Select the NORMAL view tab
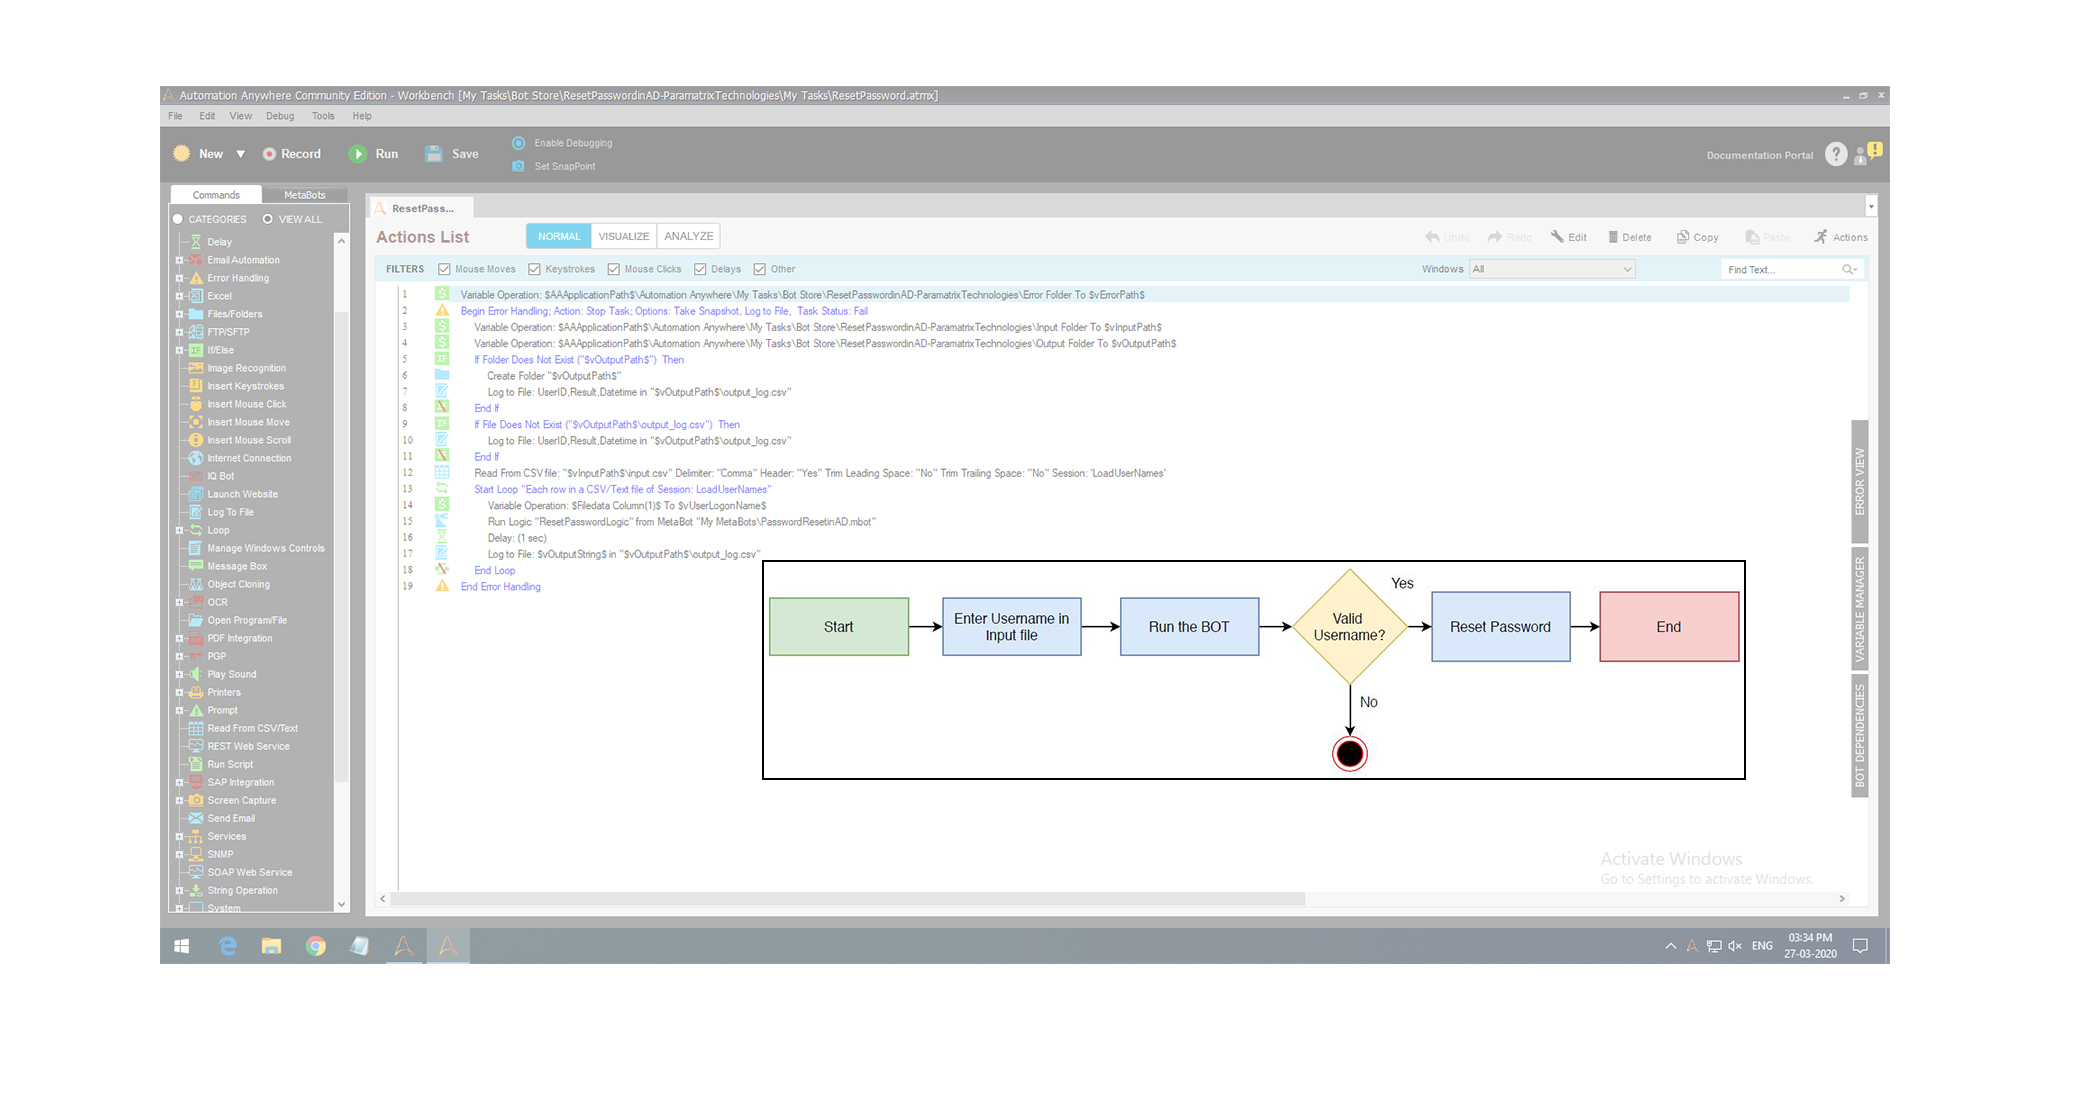2100x1100 pixels. [559, 237]
